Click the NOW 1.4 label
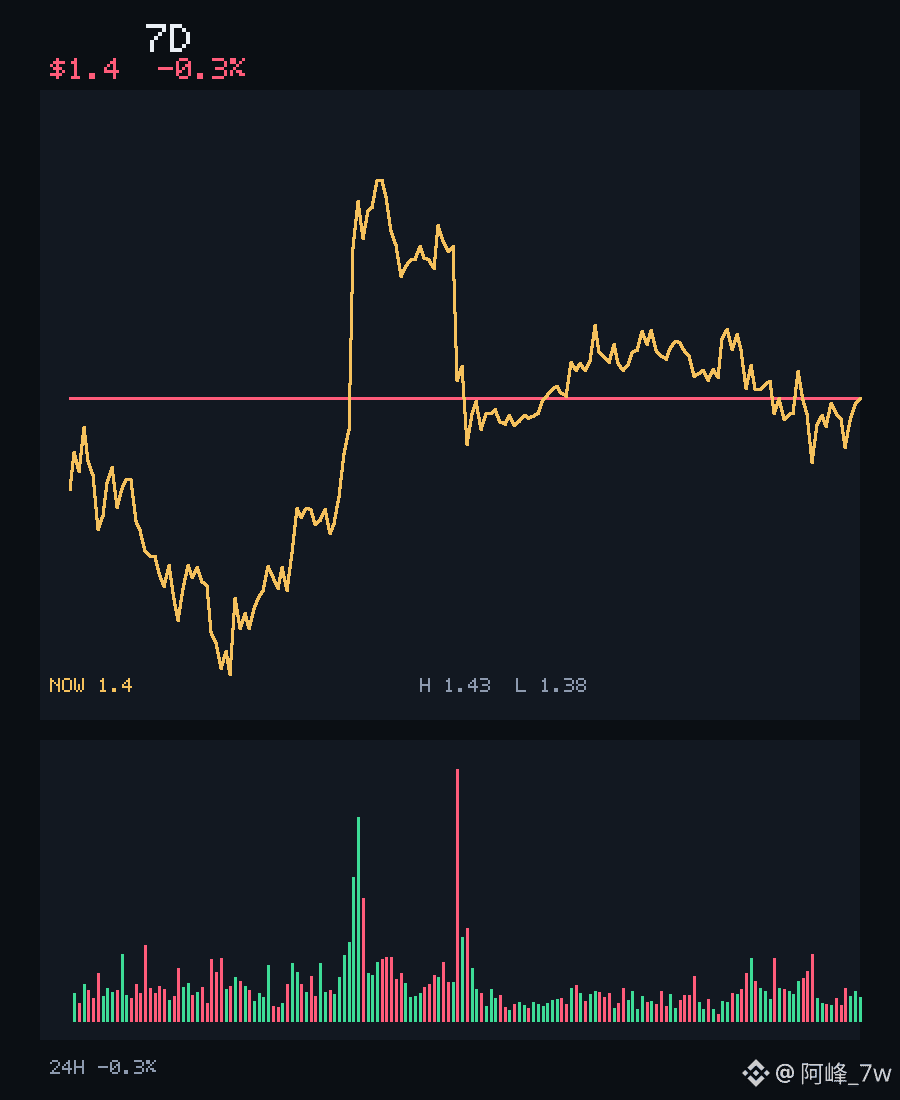Viewport: 900px width, 1100px height. (90, 685)
